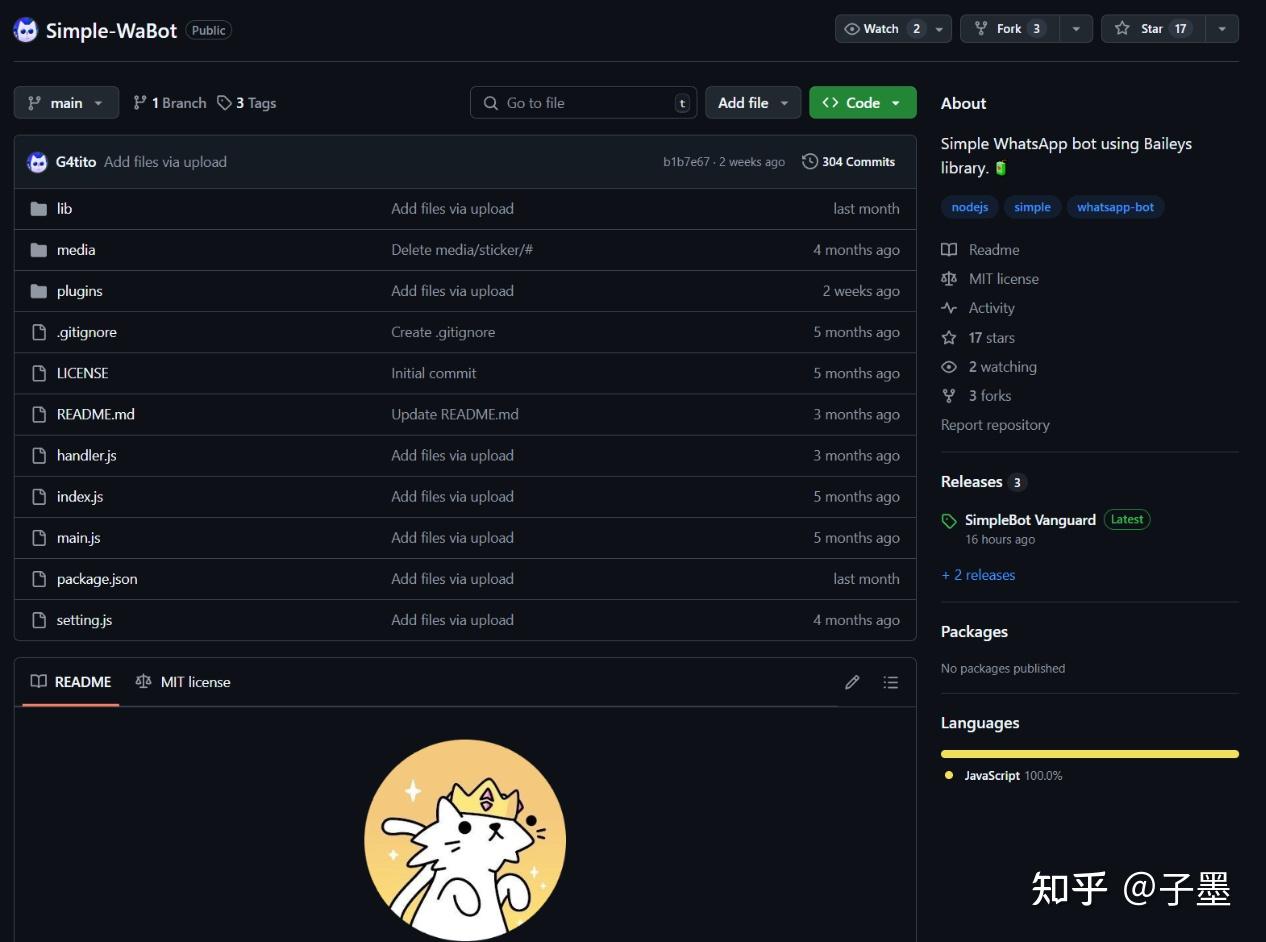Click the yellow JavaScript language bar
The height and width of the screenshot is (942, 1266).
tap(1089, 754)
